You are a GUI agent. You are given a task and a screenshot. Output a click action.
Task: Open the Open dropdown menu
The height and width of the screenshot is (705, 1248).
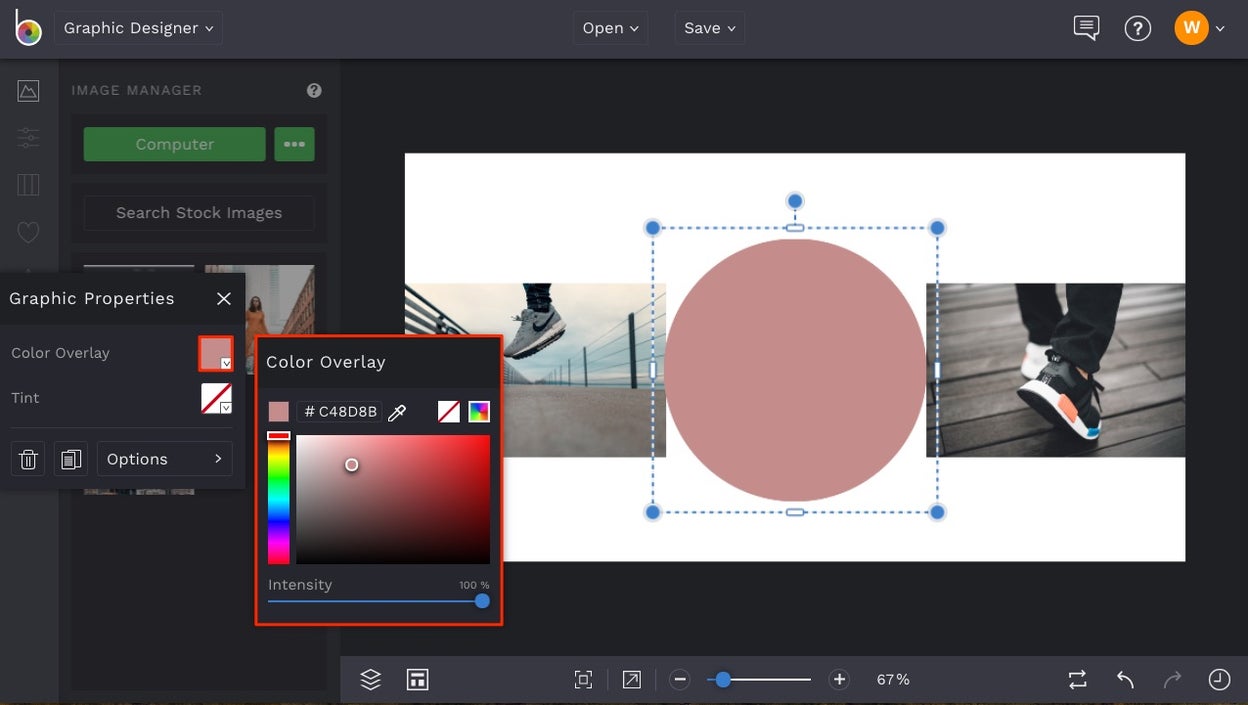(x=610, y=28)
